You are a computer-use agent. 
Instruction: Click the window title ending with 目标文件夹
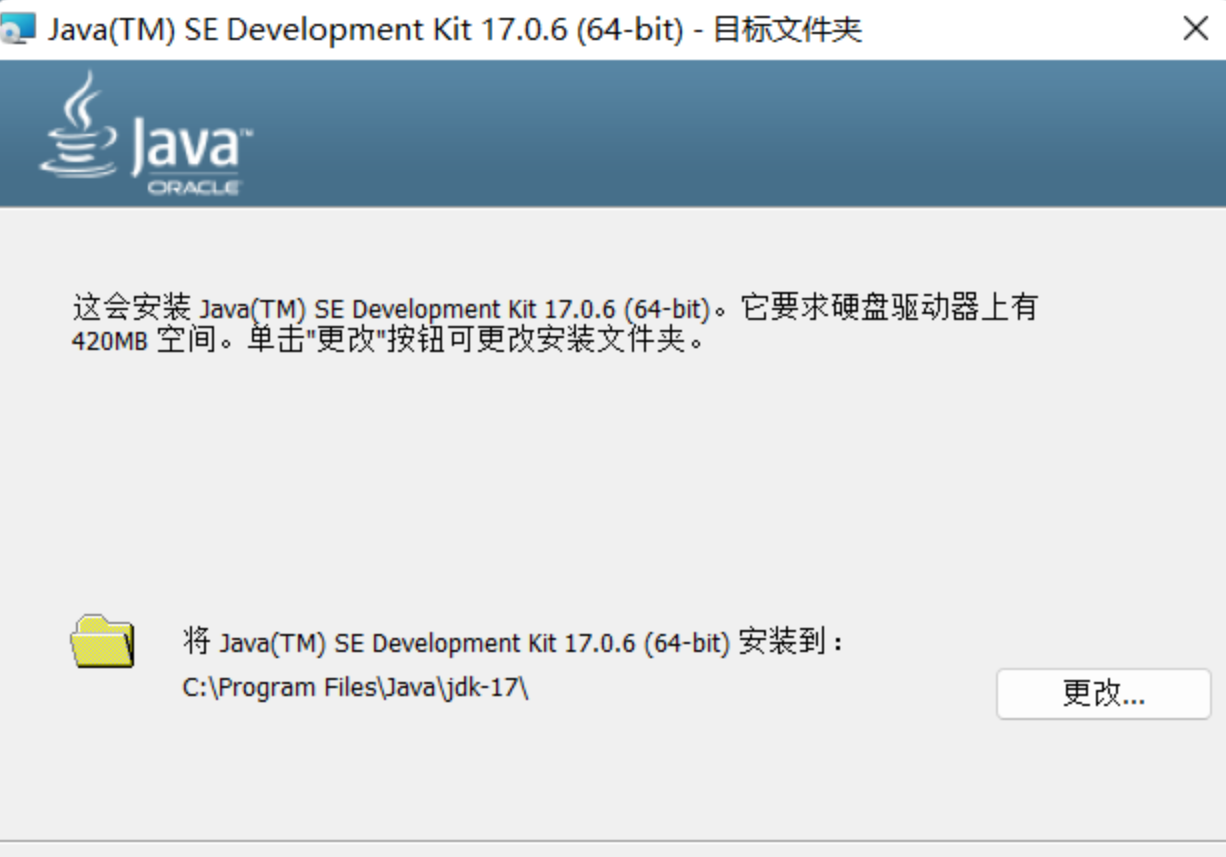click(455, 29)
